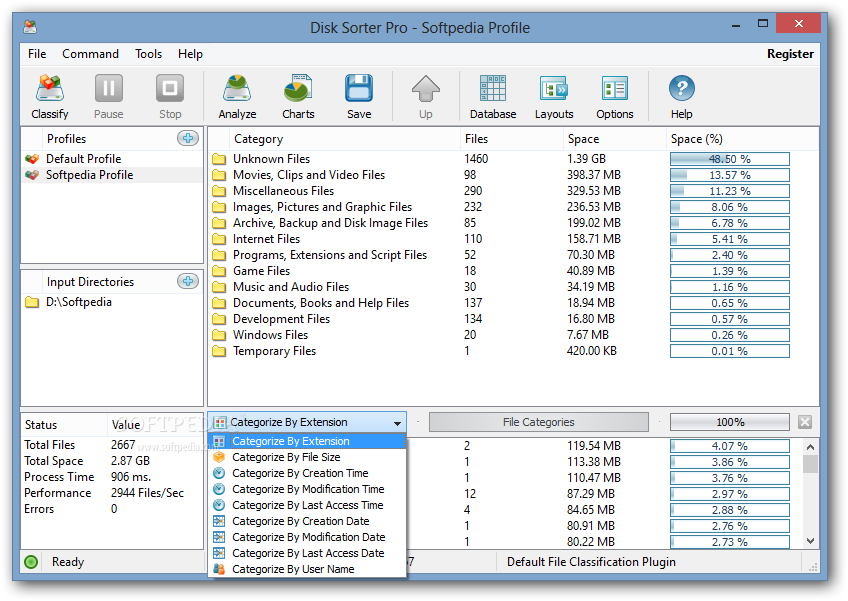Viewport: 848px width, 601px height.
Task: Select Music and Audio Files row
Action: click(513, 287)
